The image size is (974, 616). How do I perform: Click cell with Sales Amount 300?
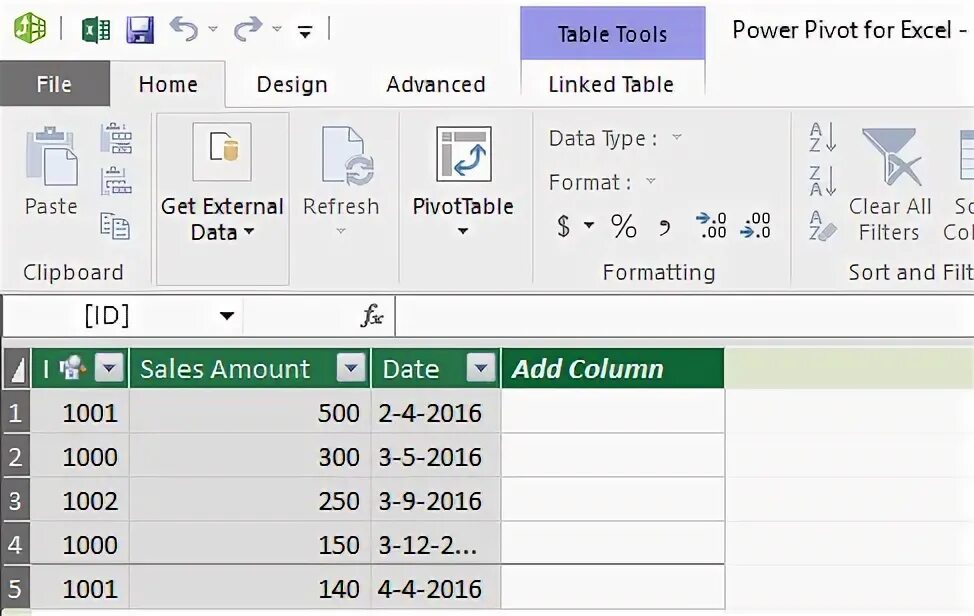point(250,456)
